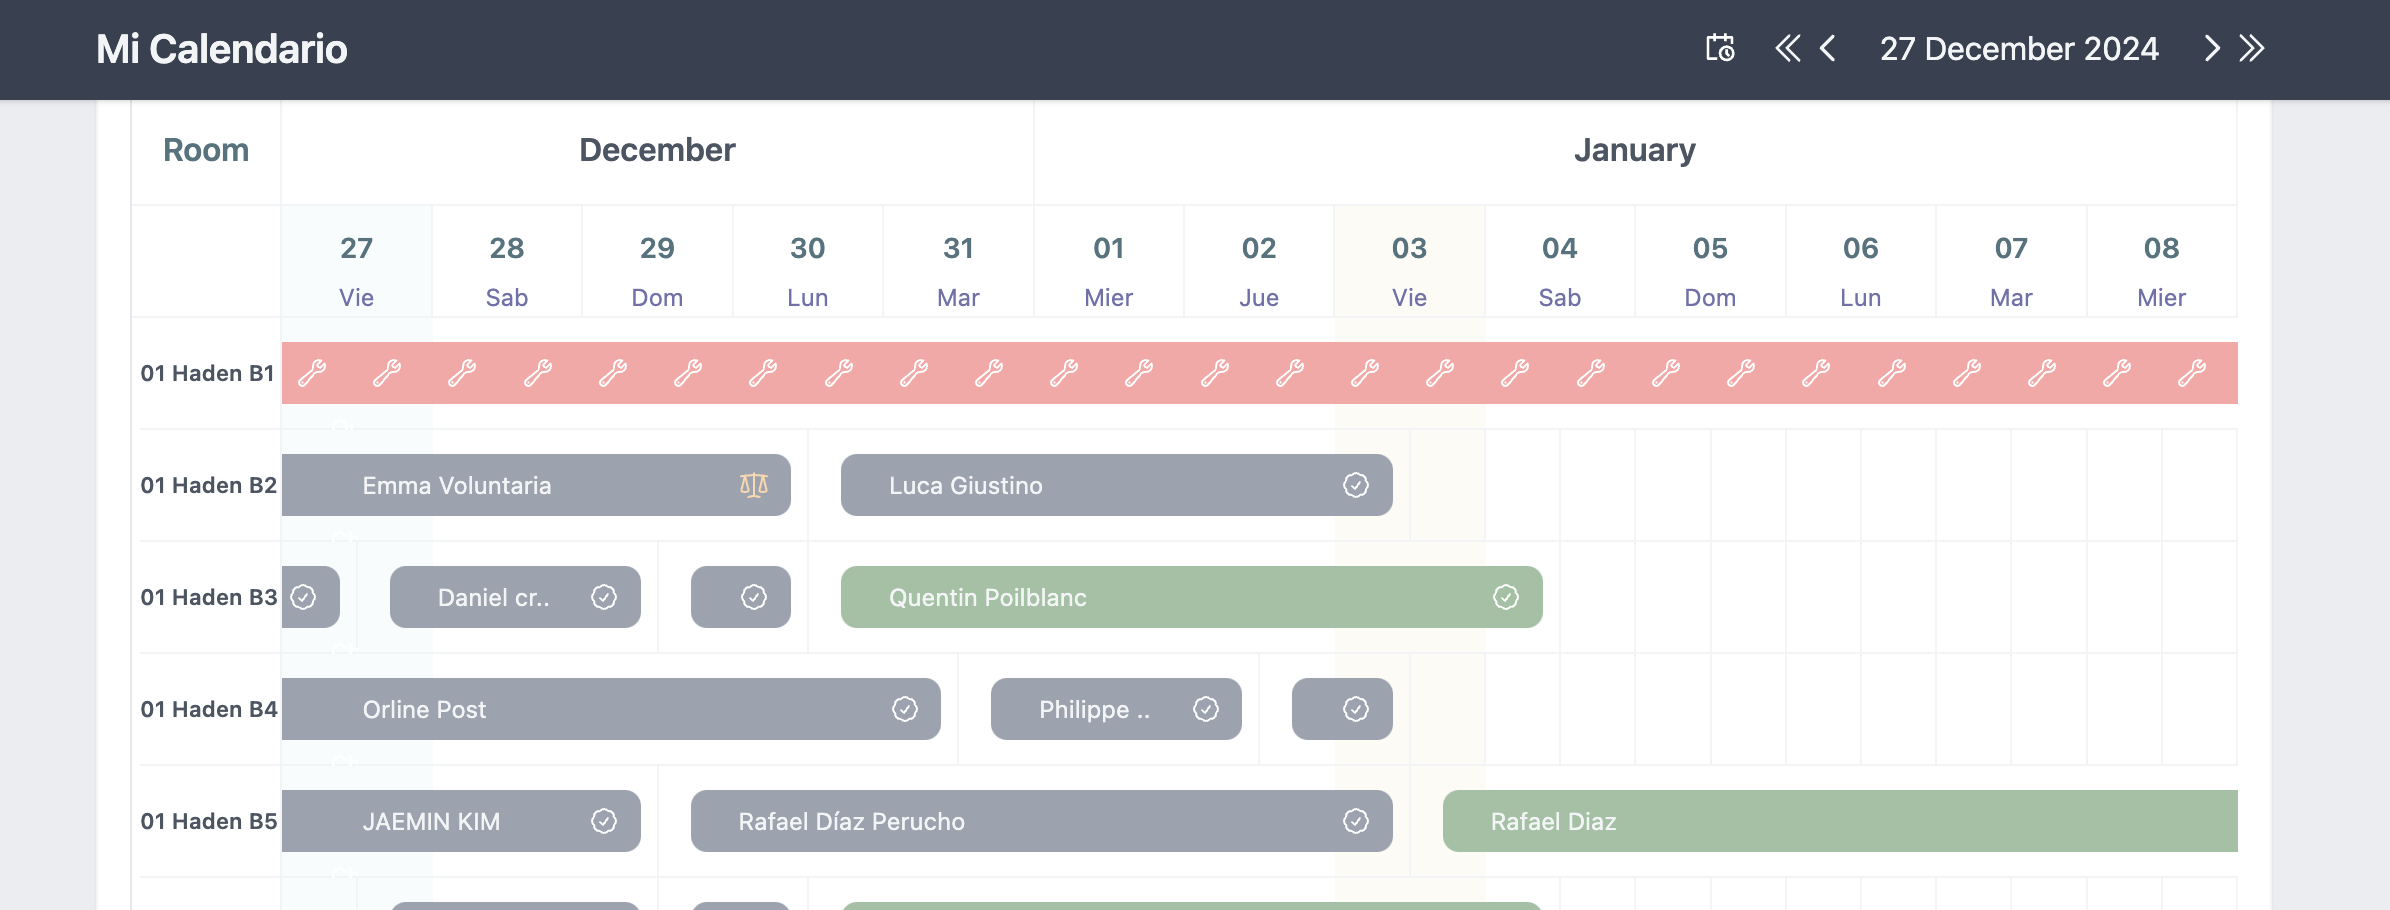Click the 01 Haden B1 maintenance bar

pos(1259,373)
